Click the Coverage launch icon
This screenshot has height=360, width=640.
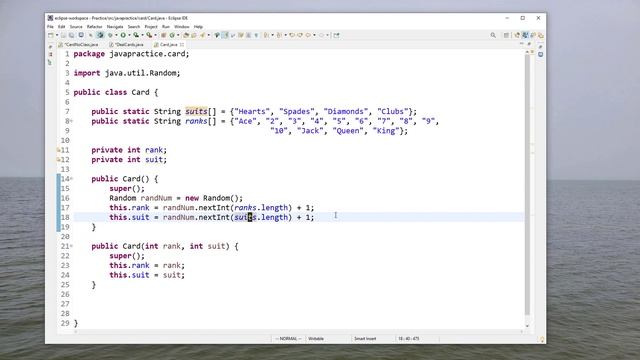(136, 35)
